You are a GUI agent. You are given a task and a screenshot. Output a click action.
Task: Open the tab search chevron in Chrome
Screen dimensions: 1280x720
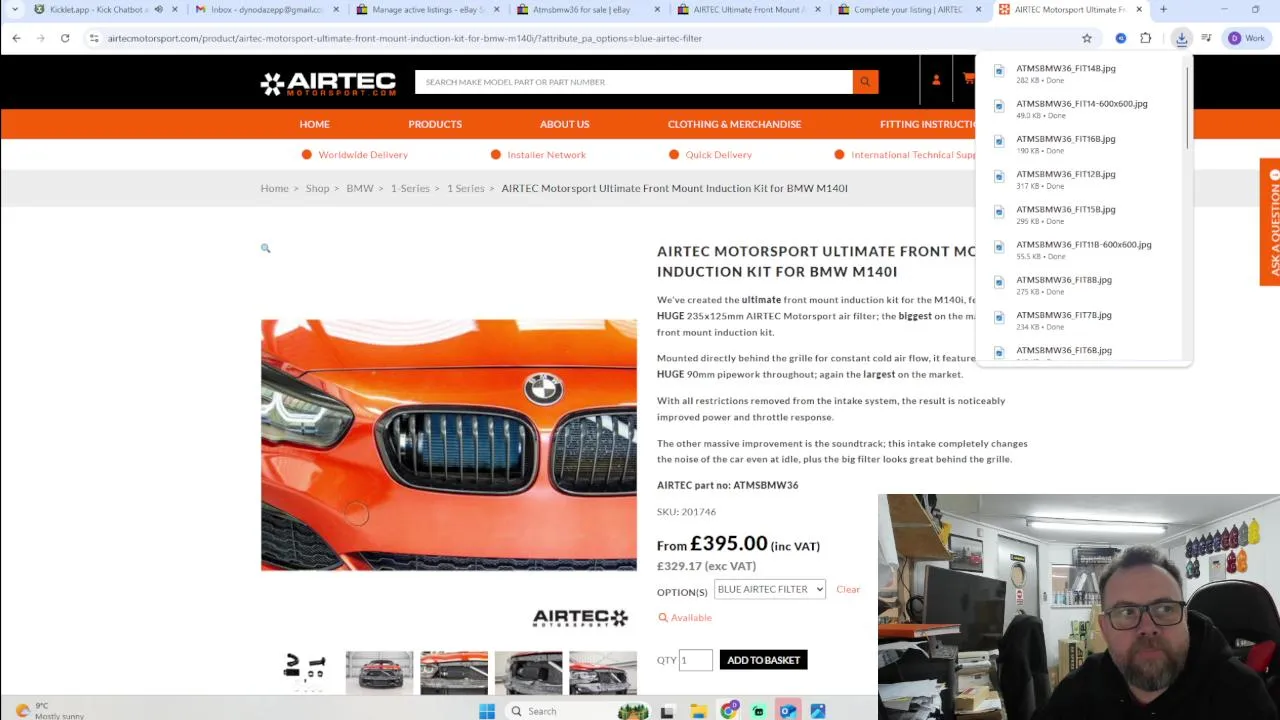tap(14, 10)
